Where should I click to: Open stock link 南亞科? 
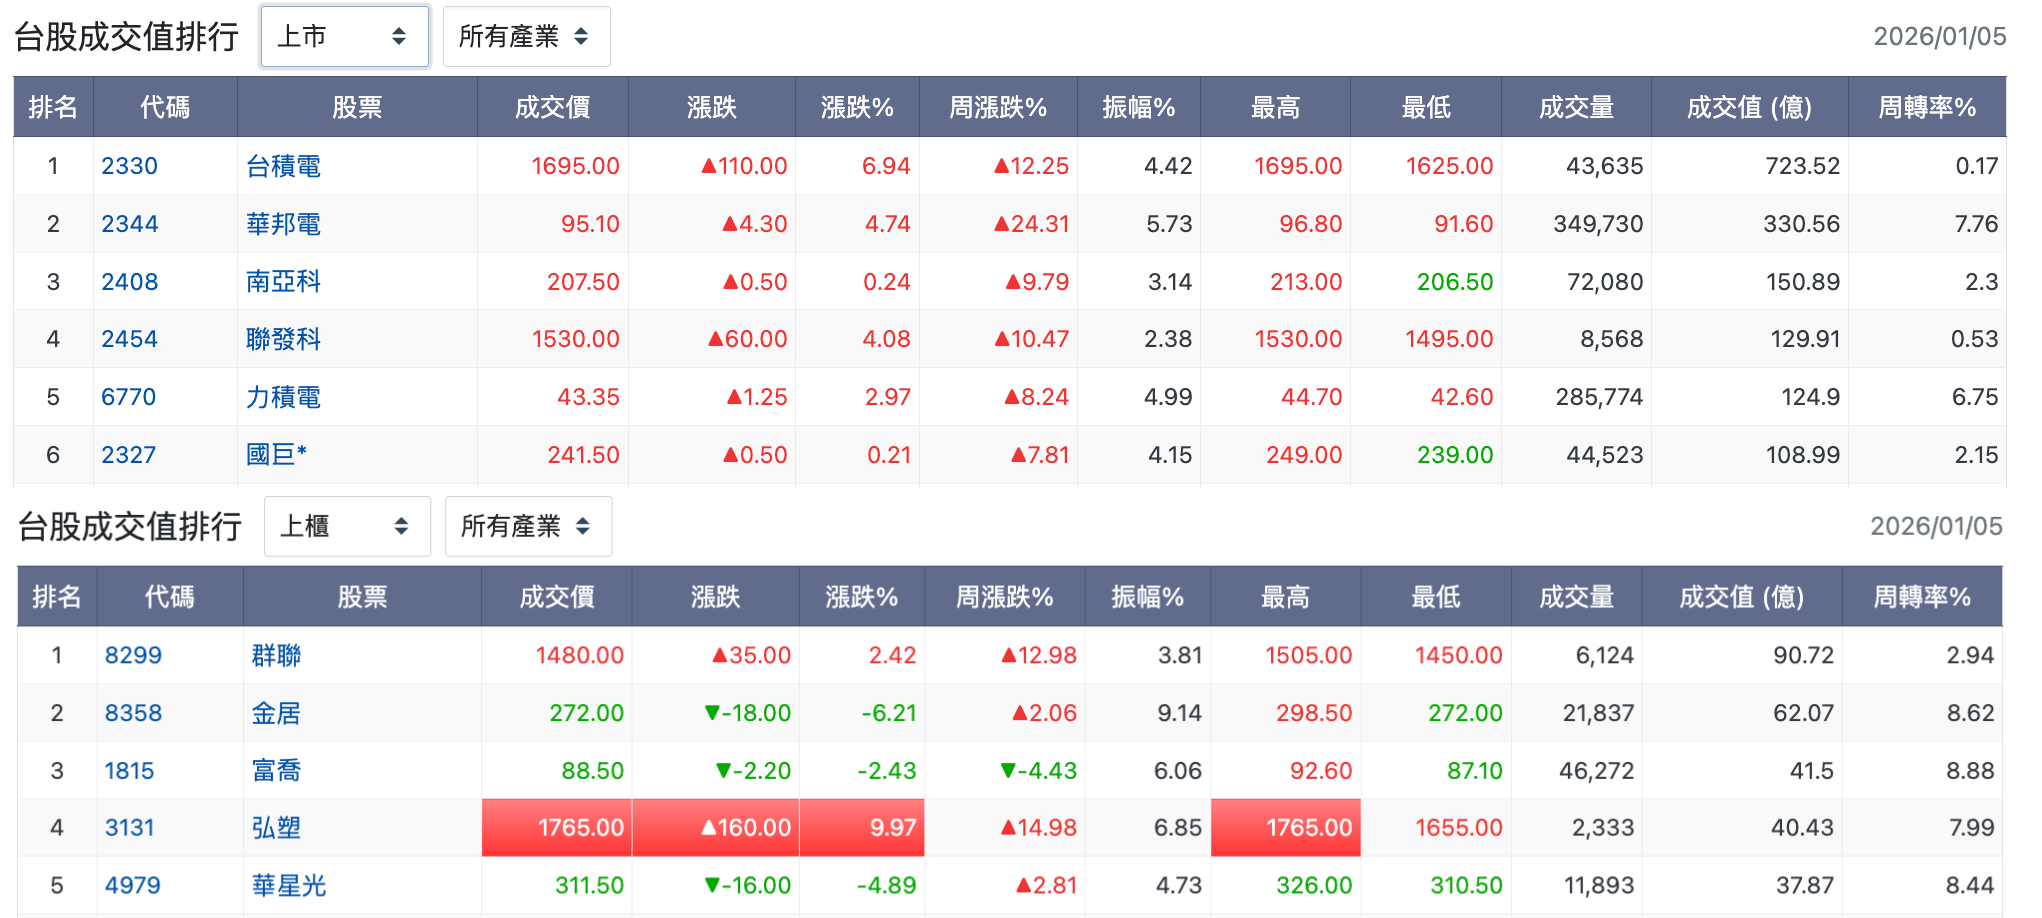coord(284,282)
